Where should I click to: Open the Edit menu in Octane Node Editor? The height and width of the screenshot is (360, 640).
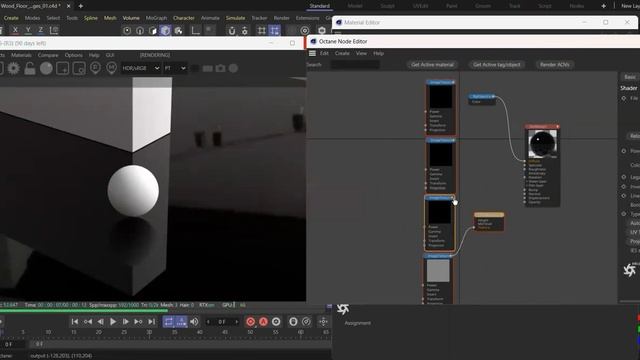(x=324, y=53)
